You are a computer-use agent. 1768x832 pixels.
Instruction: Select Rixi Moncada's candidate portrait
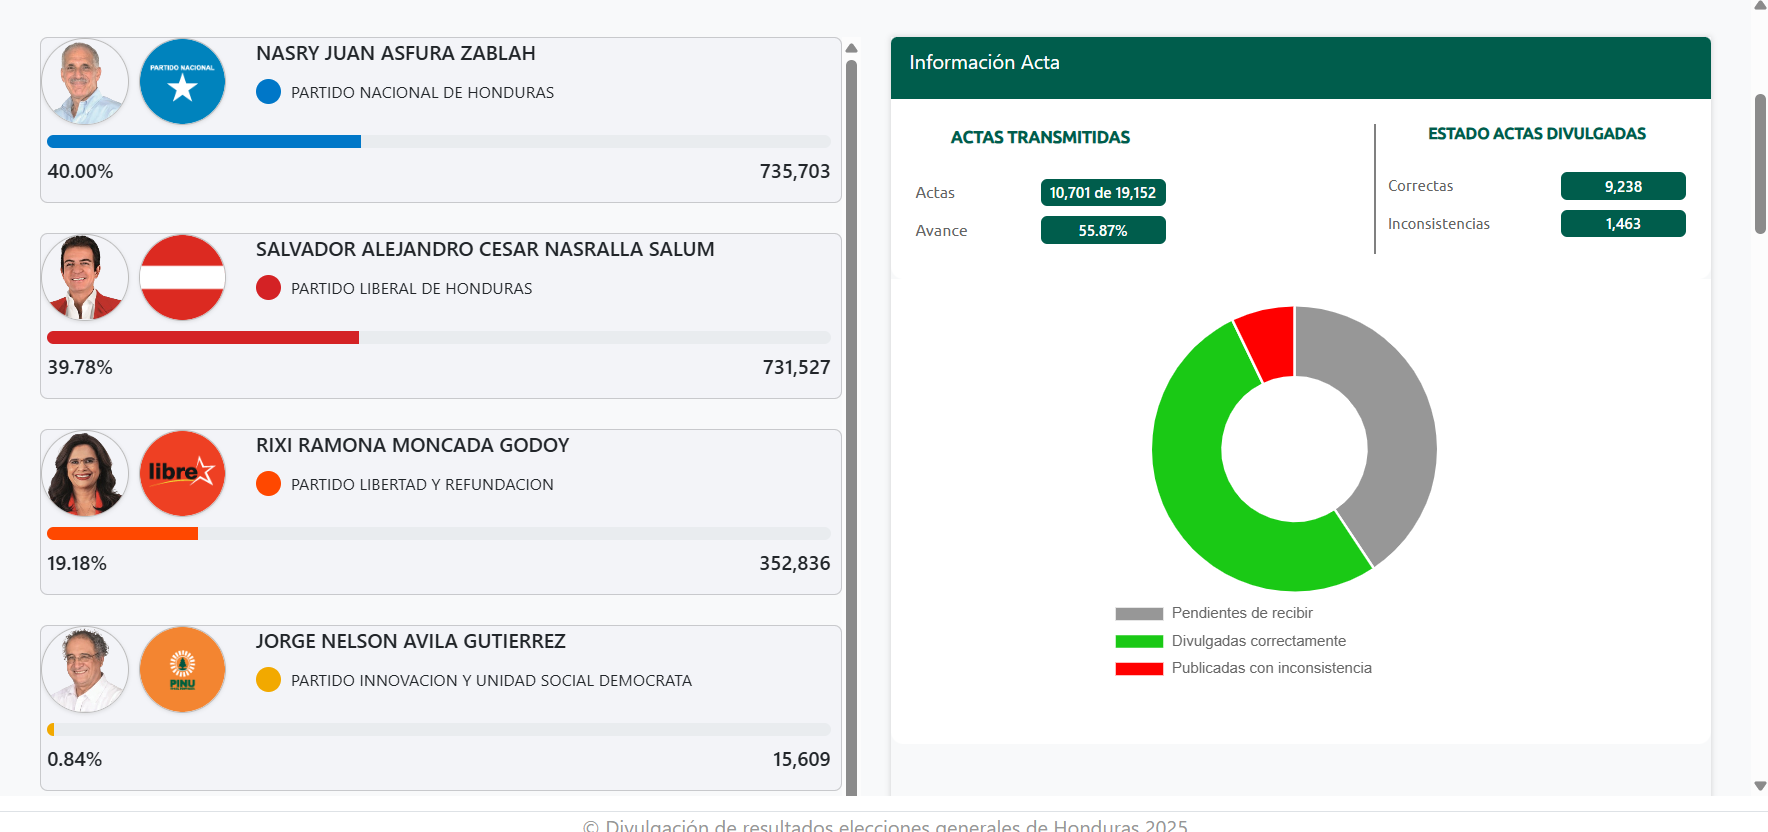(x=85, y=474)
